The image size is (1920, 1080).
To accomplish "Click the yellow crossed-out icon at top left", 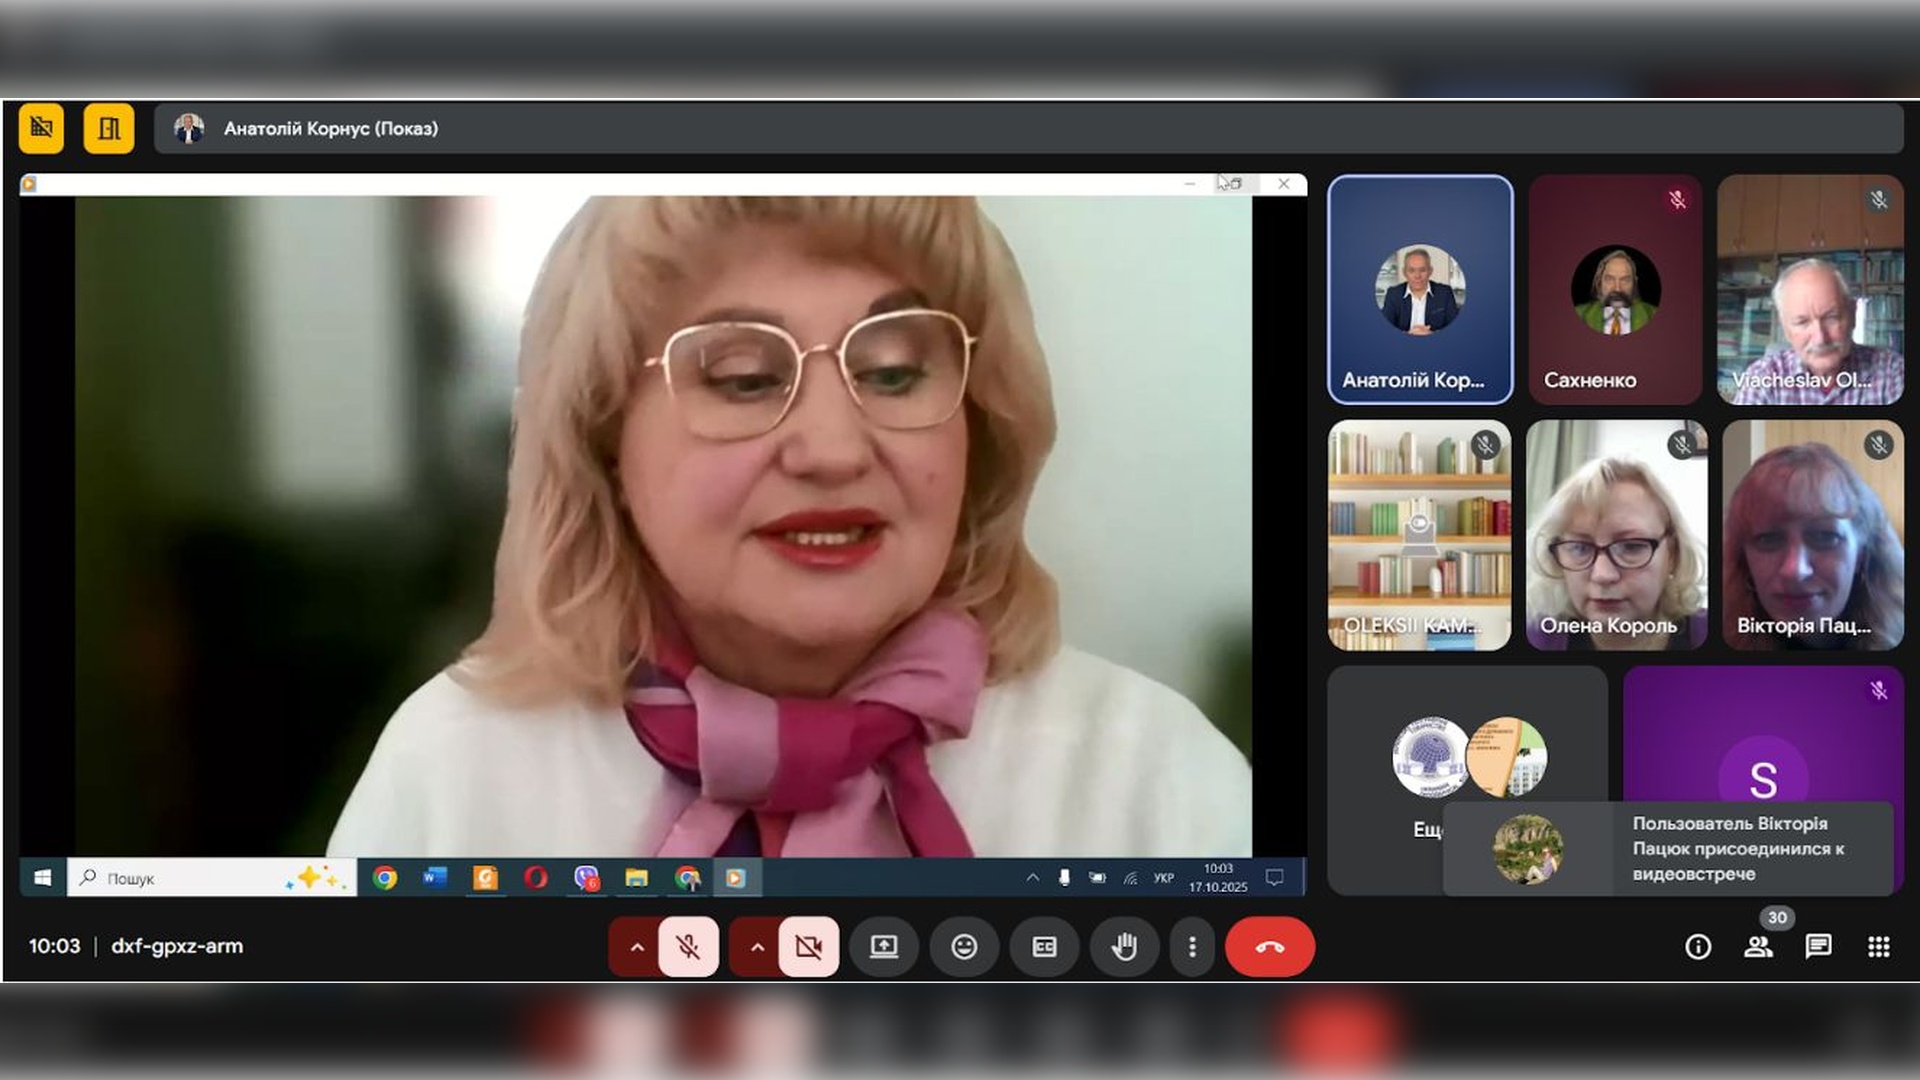I will [41, 128].
